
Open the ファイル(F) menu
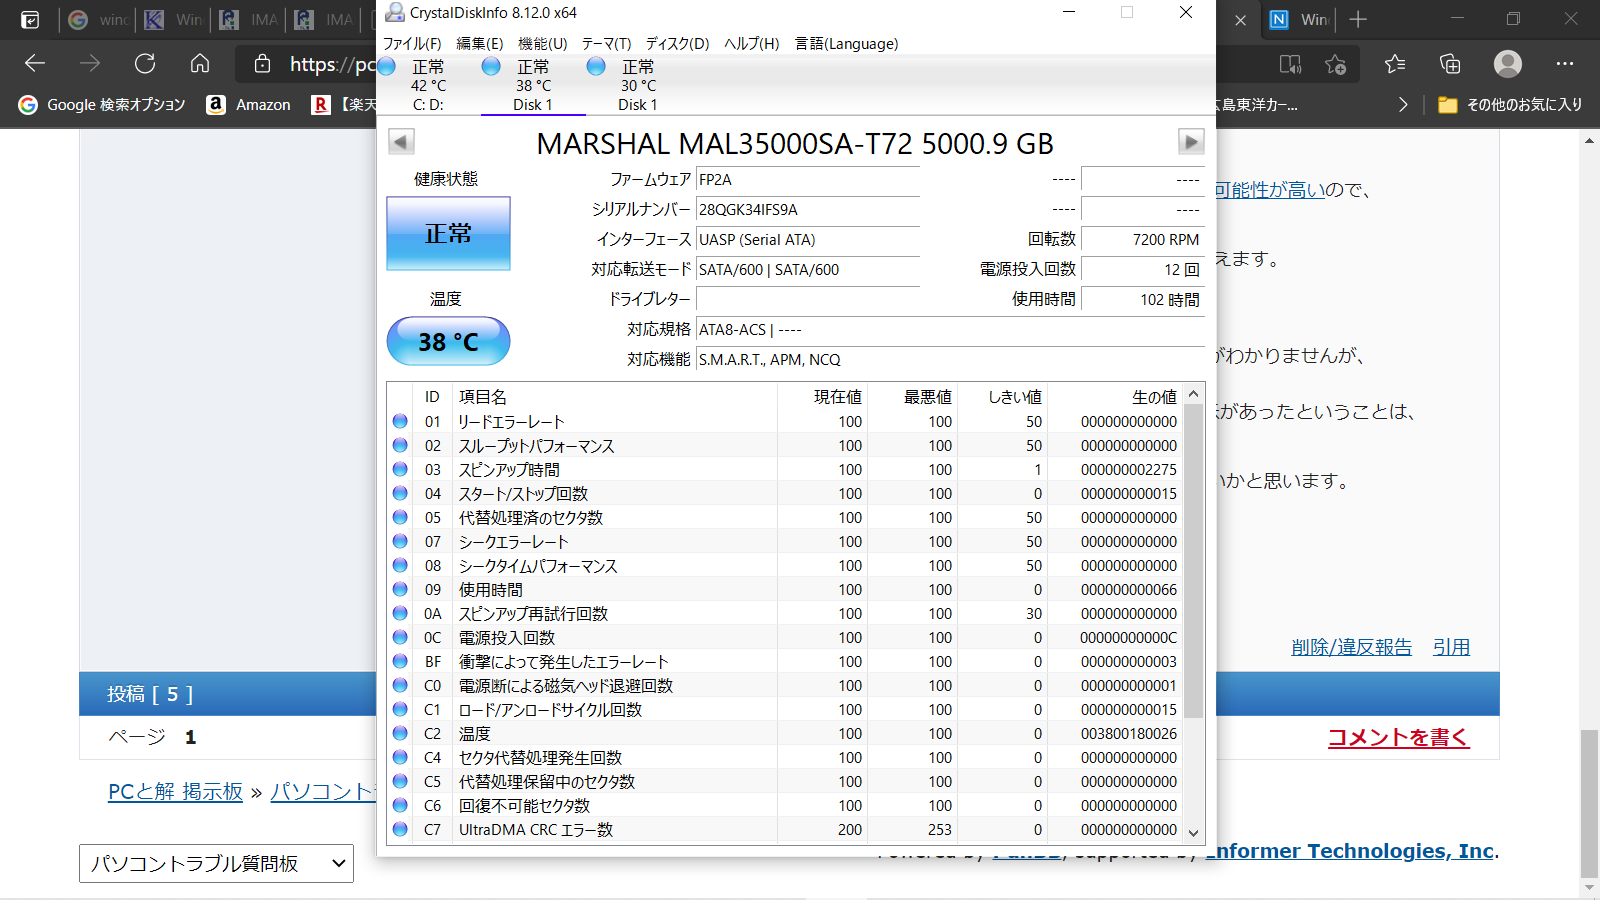coord(412,44)
